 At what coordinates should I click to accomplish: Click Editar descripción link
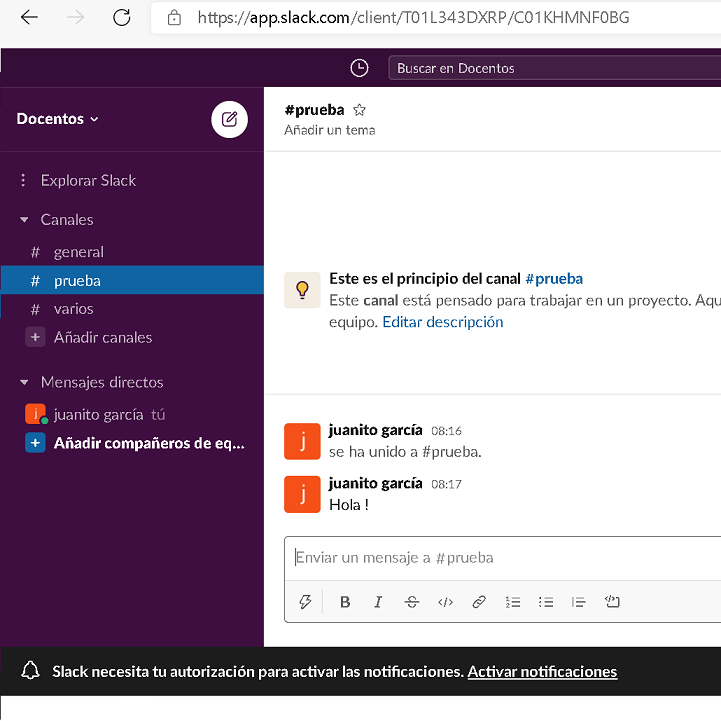pos(442,322)
